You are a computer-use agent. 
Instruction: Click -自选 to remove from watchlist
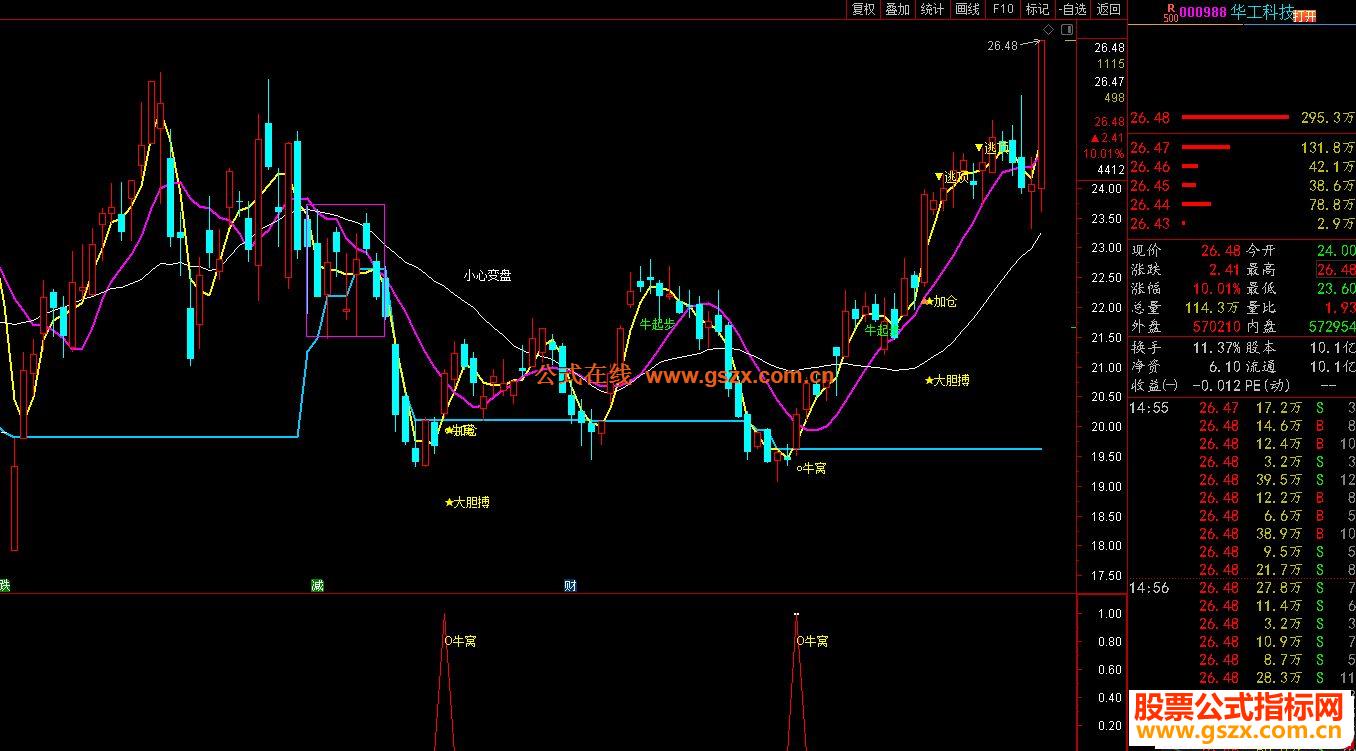(x=1072, y=9)
